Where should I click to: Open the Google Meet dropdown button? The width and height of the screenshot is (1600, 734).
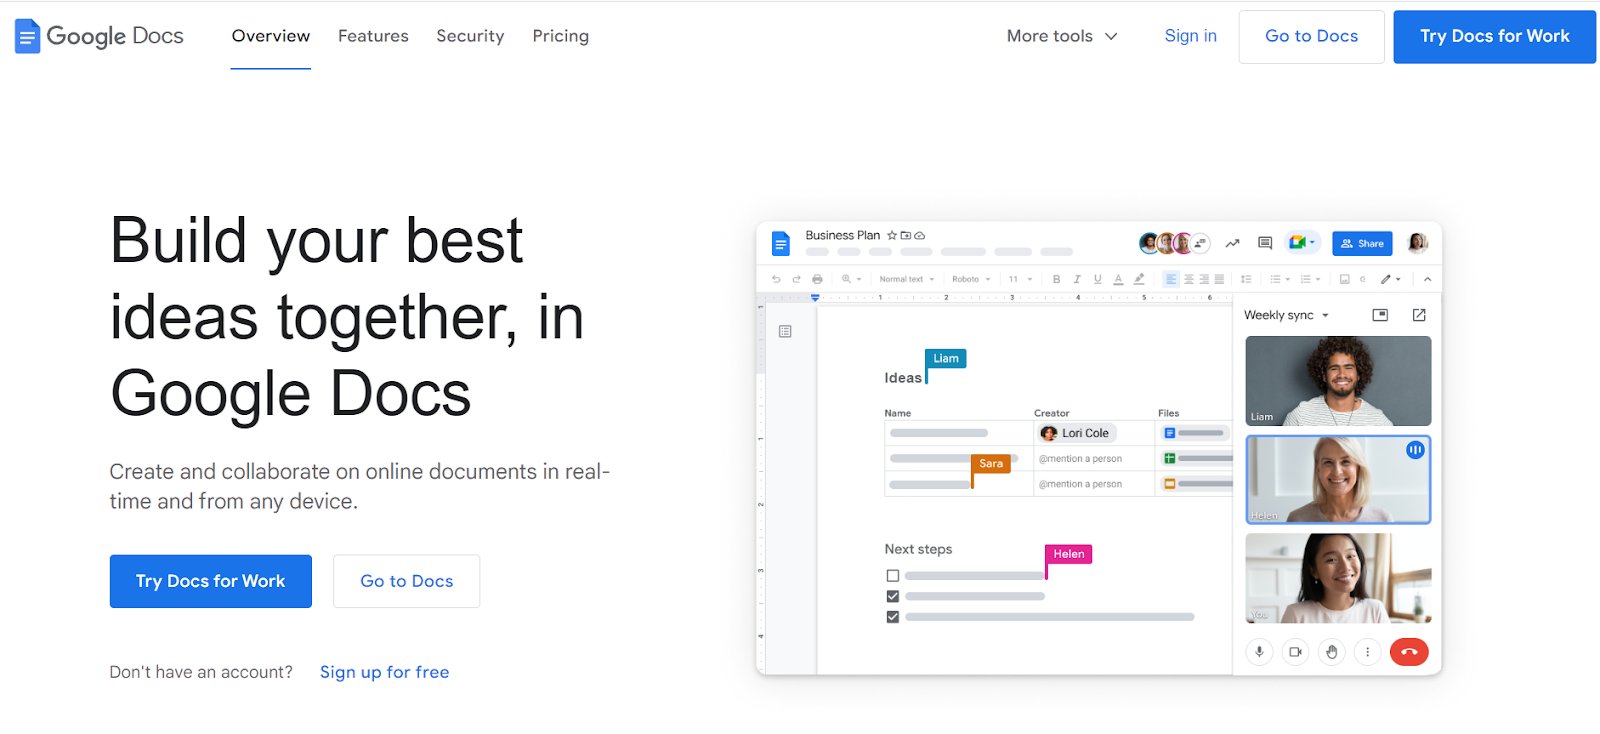(x=1301, y=242)
